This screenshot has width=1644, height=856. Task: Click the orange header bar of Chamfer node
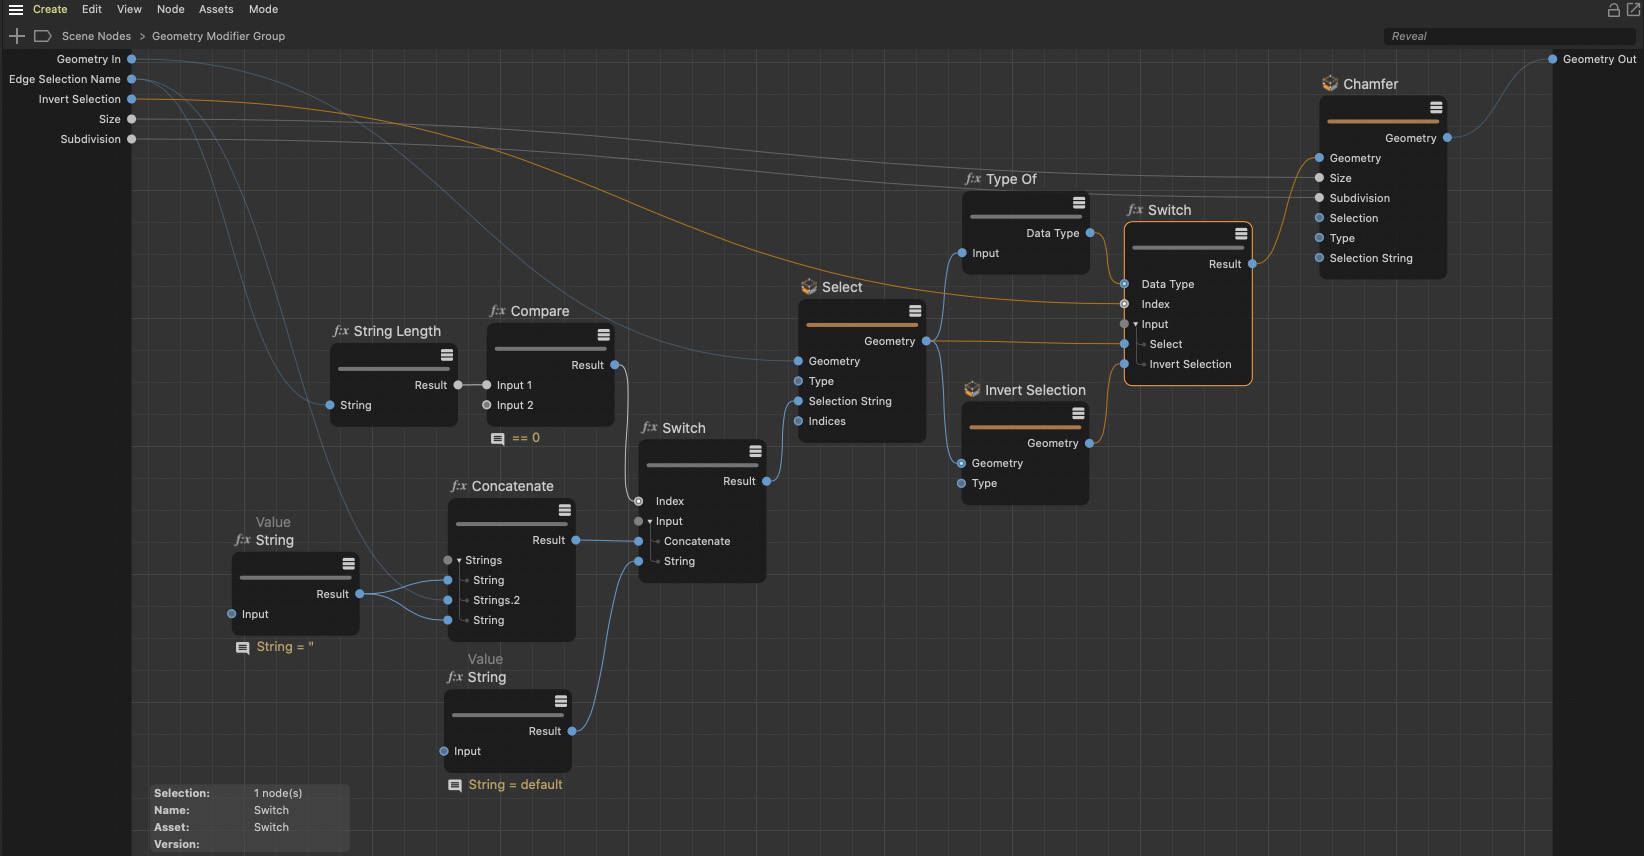tap(1382, 121)
